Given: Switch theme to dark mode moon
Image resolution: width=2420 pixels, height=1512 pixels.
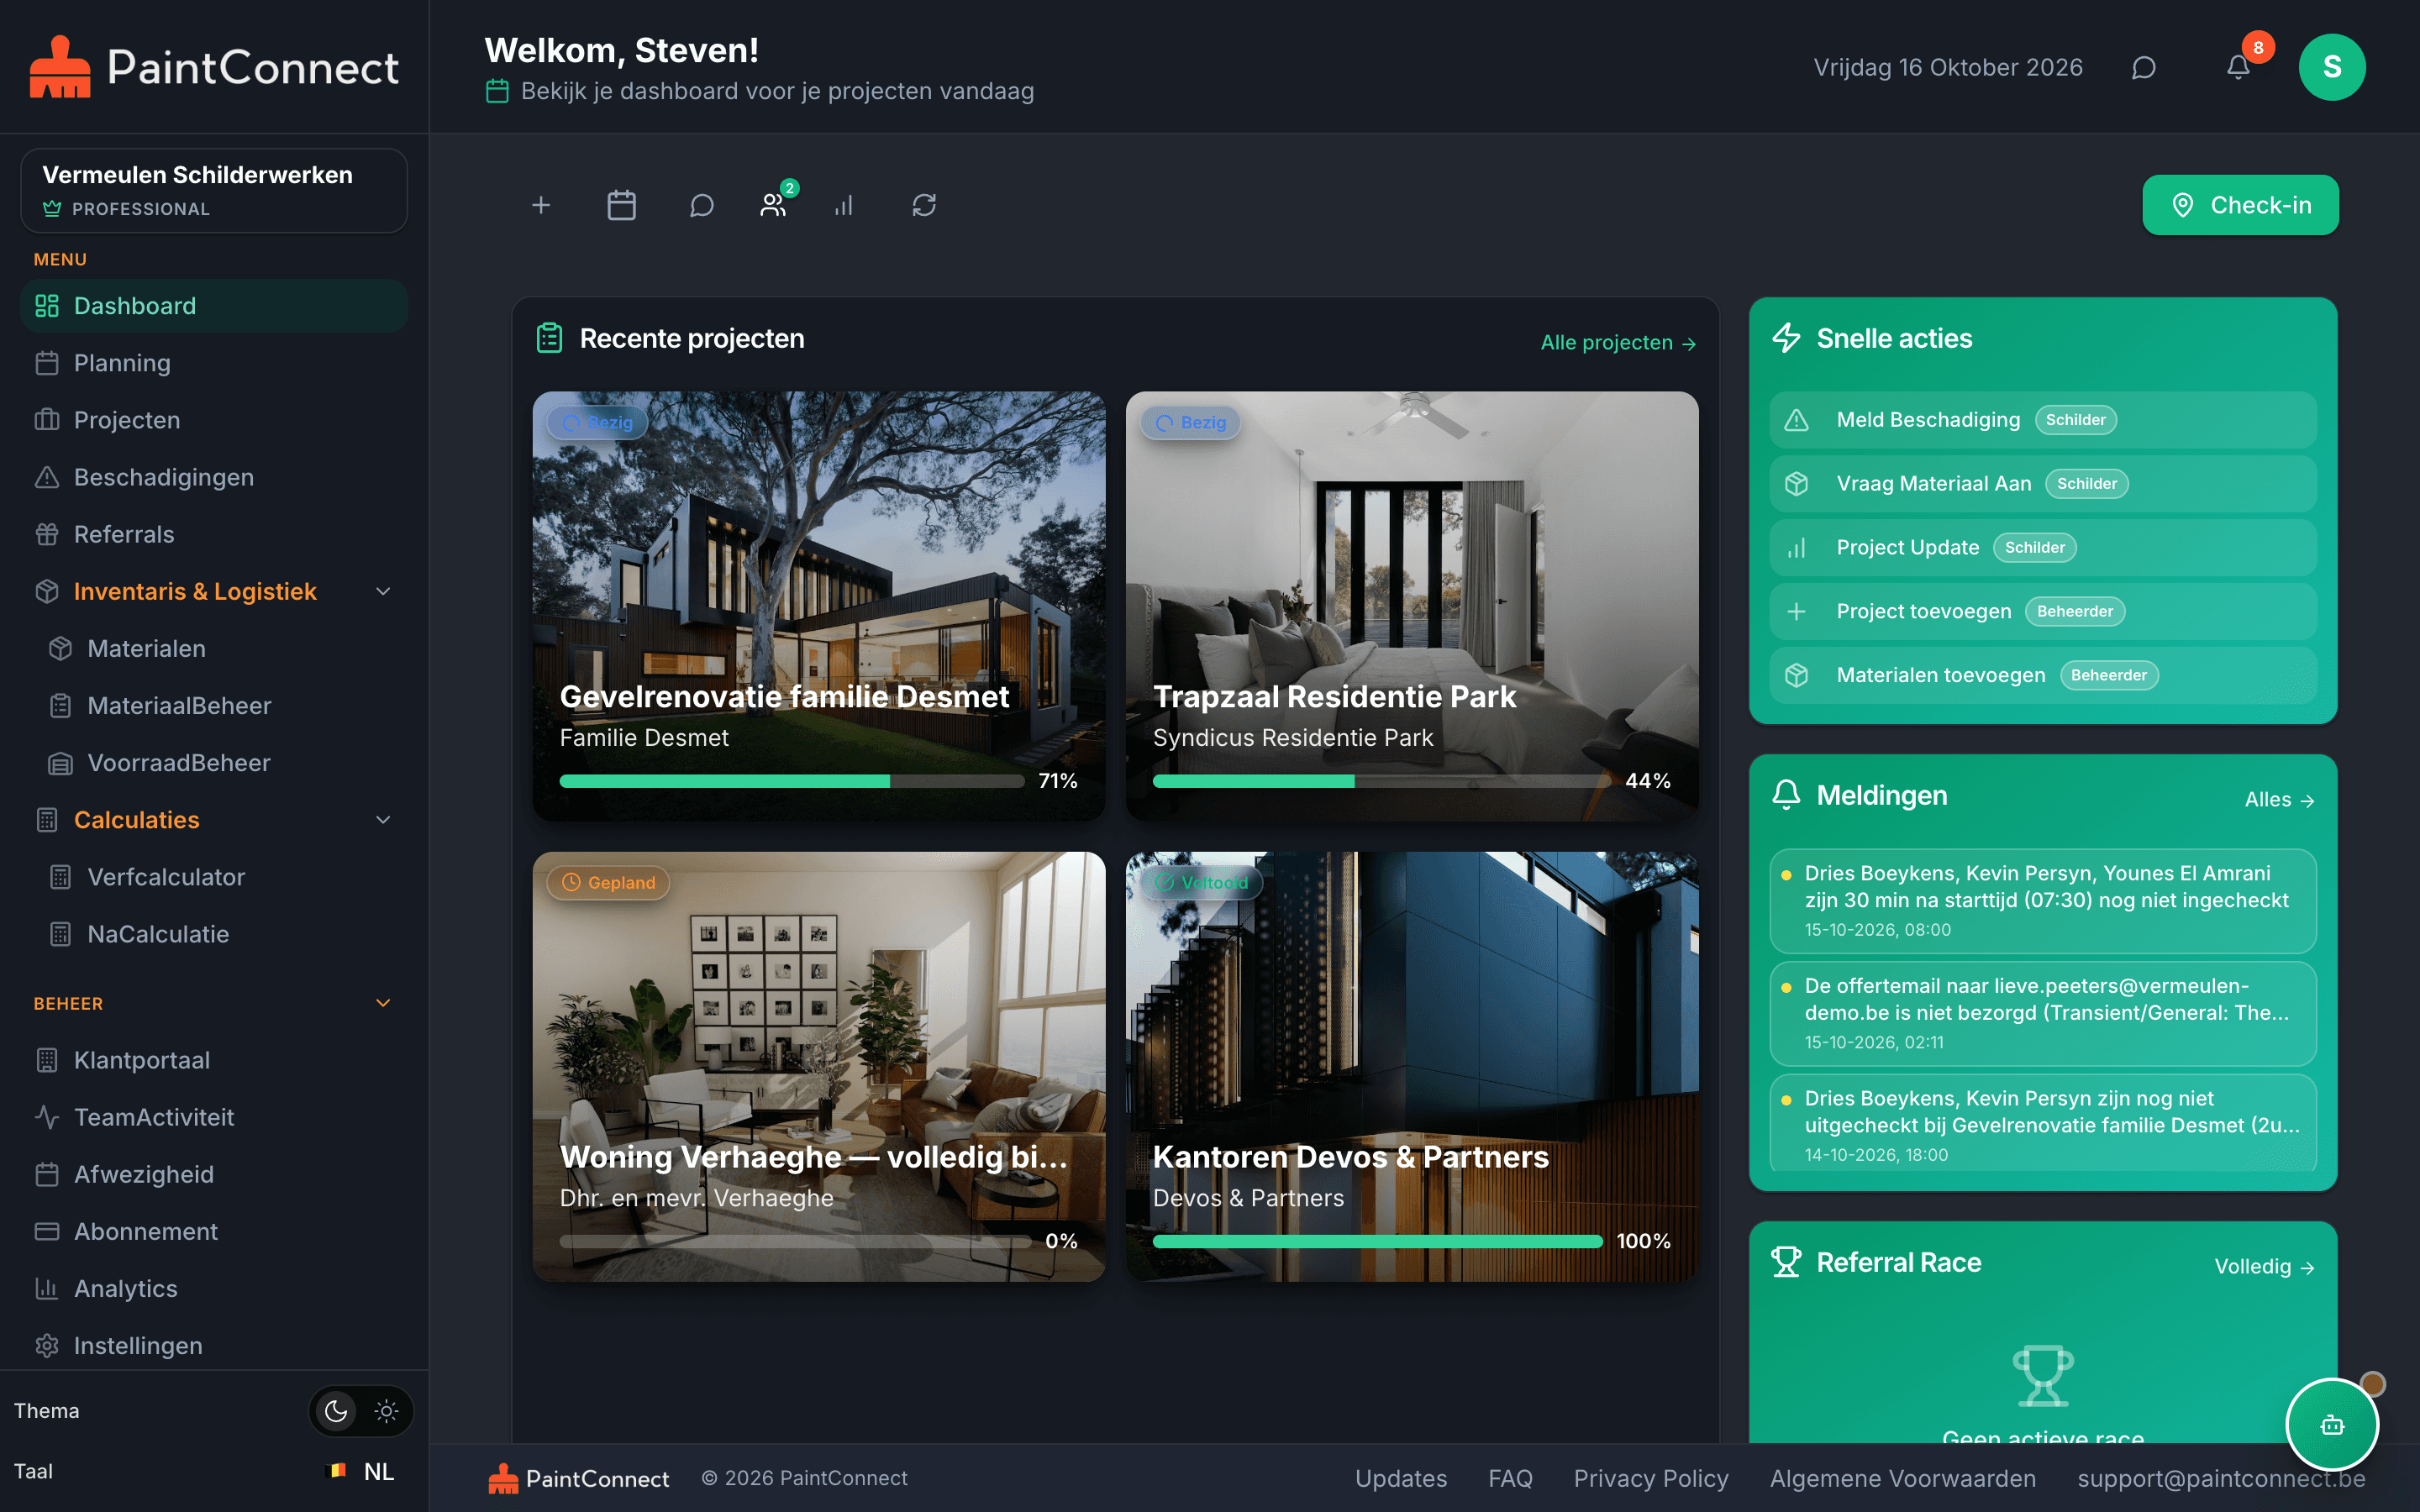Looking at the screenshot, I should (336, 1411).
